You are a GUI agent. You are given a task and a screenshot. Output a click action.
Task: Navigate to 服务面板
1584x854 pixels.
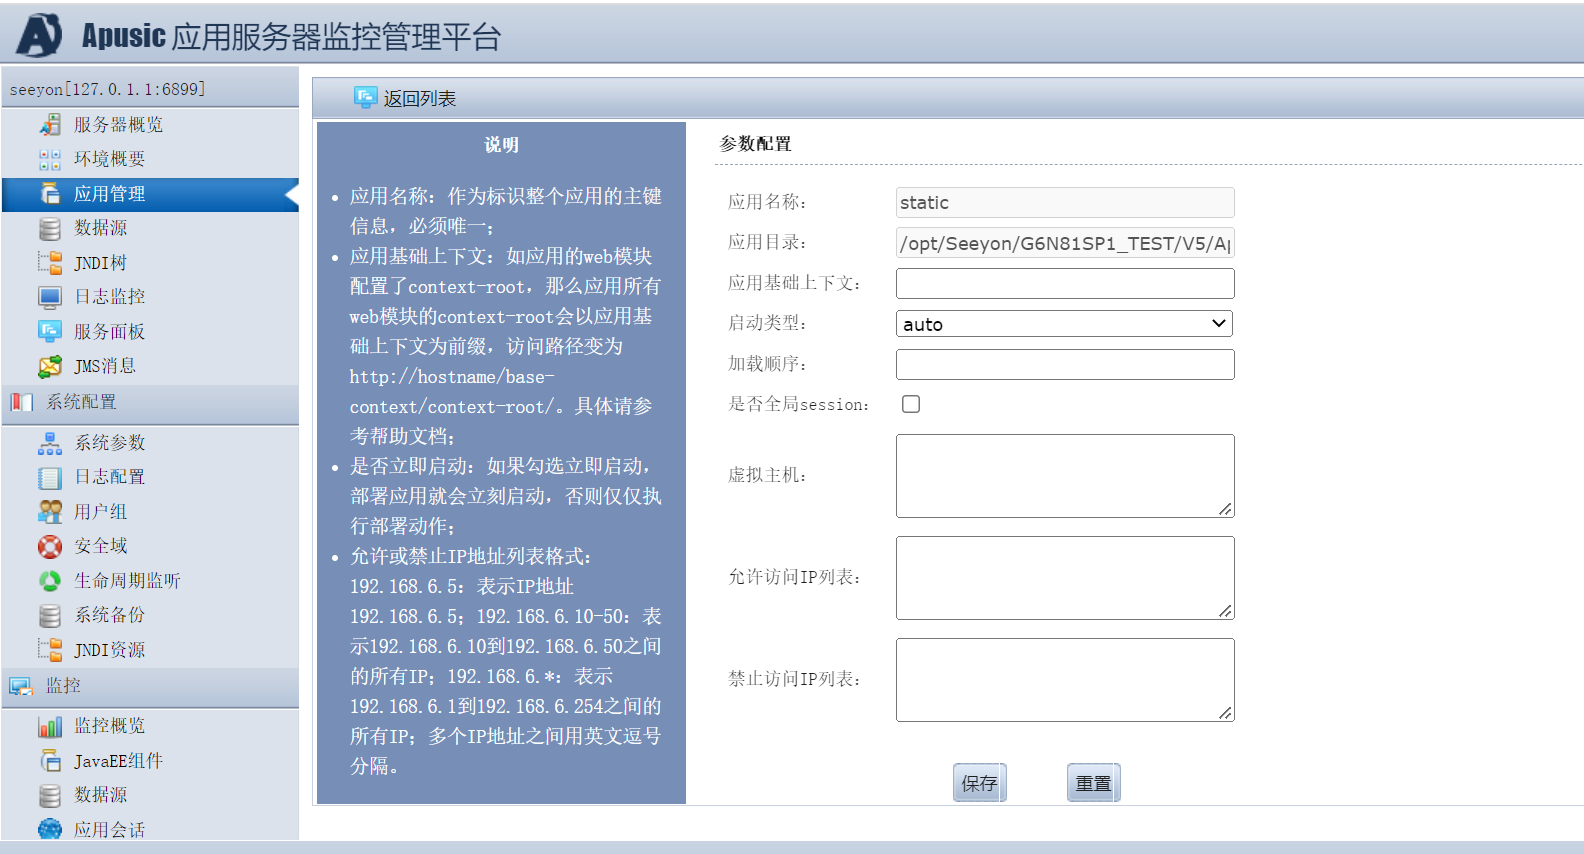[109, 331]
